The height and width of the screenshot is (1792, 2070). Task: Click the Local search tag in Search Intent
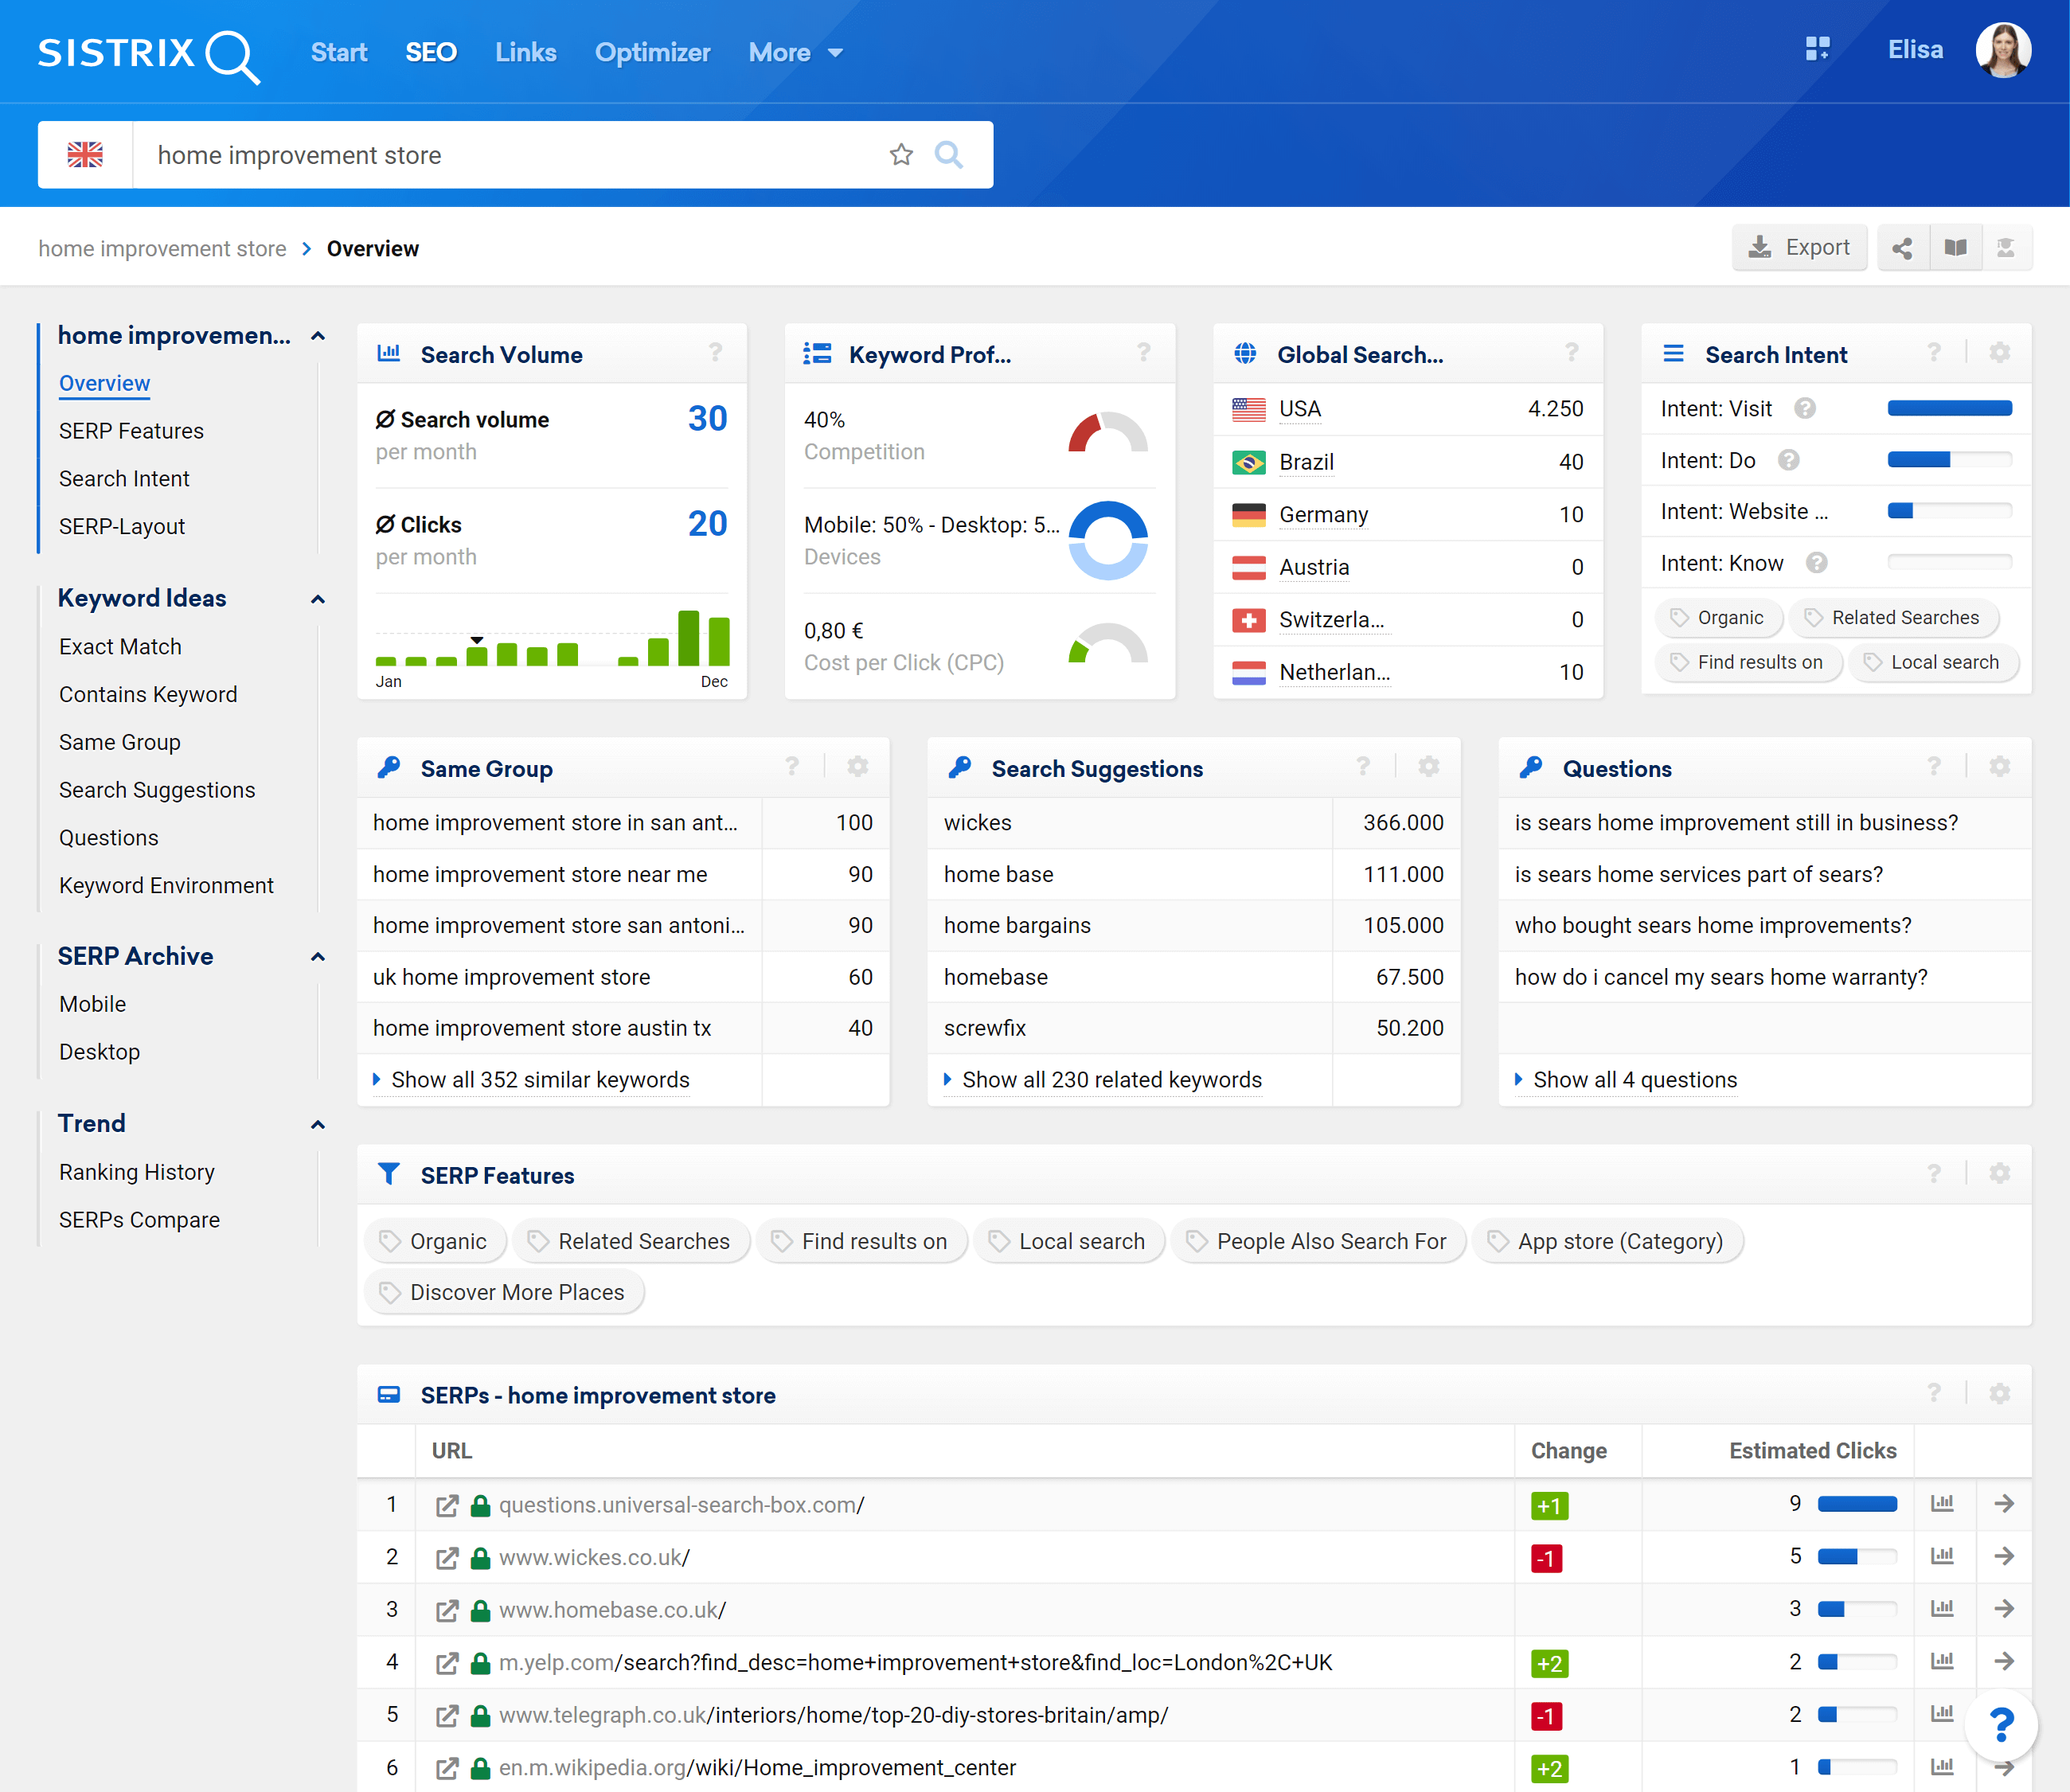click(1932, 662)
